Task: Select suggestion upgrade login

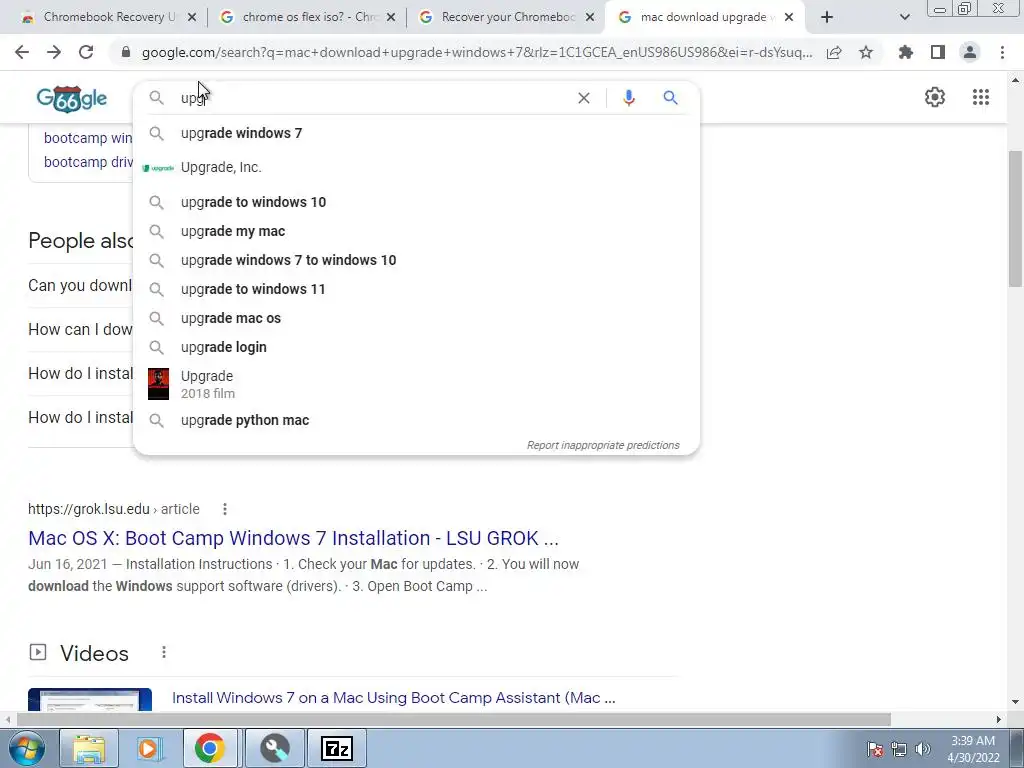Action: (x=416, y=347)
